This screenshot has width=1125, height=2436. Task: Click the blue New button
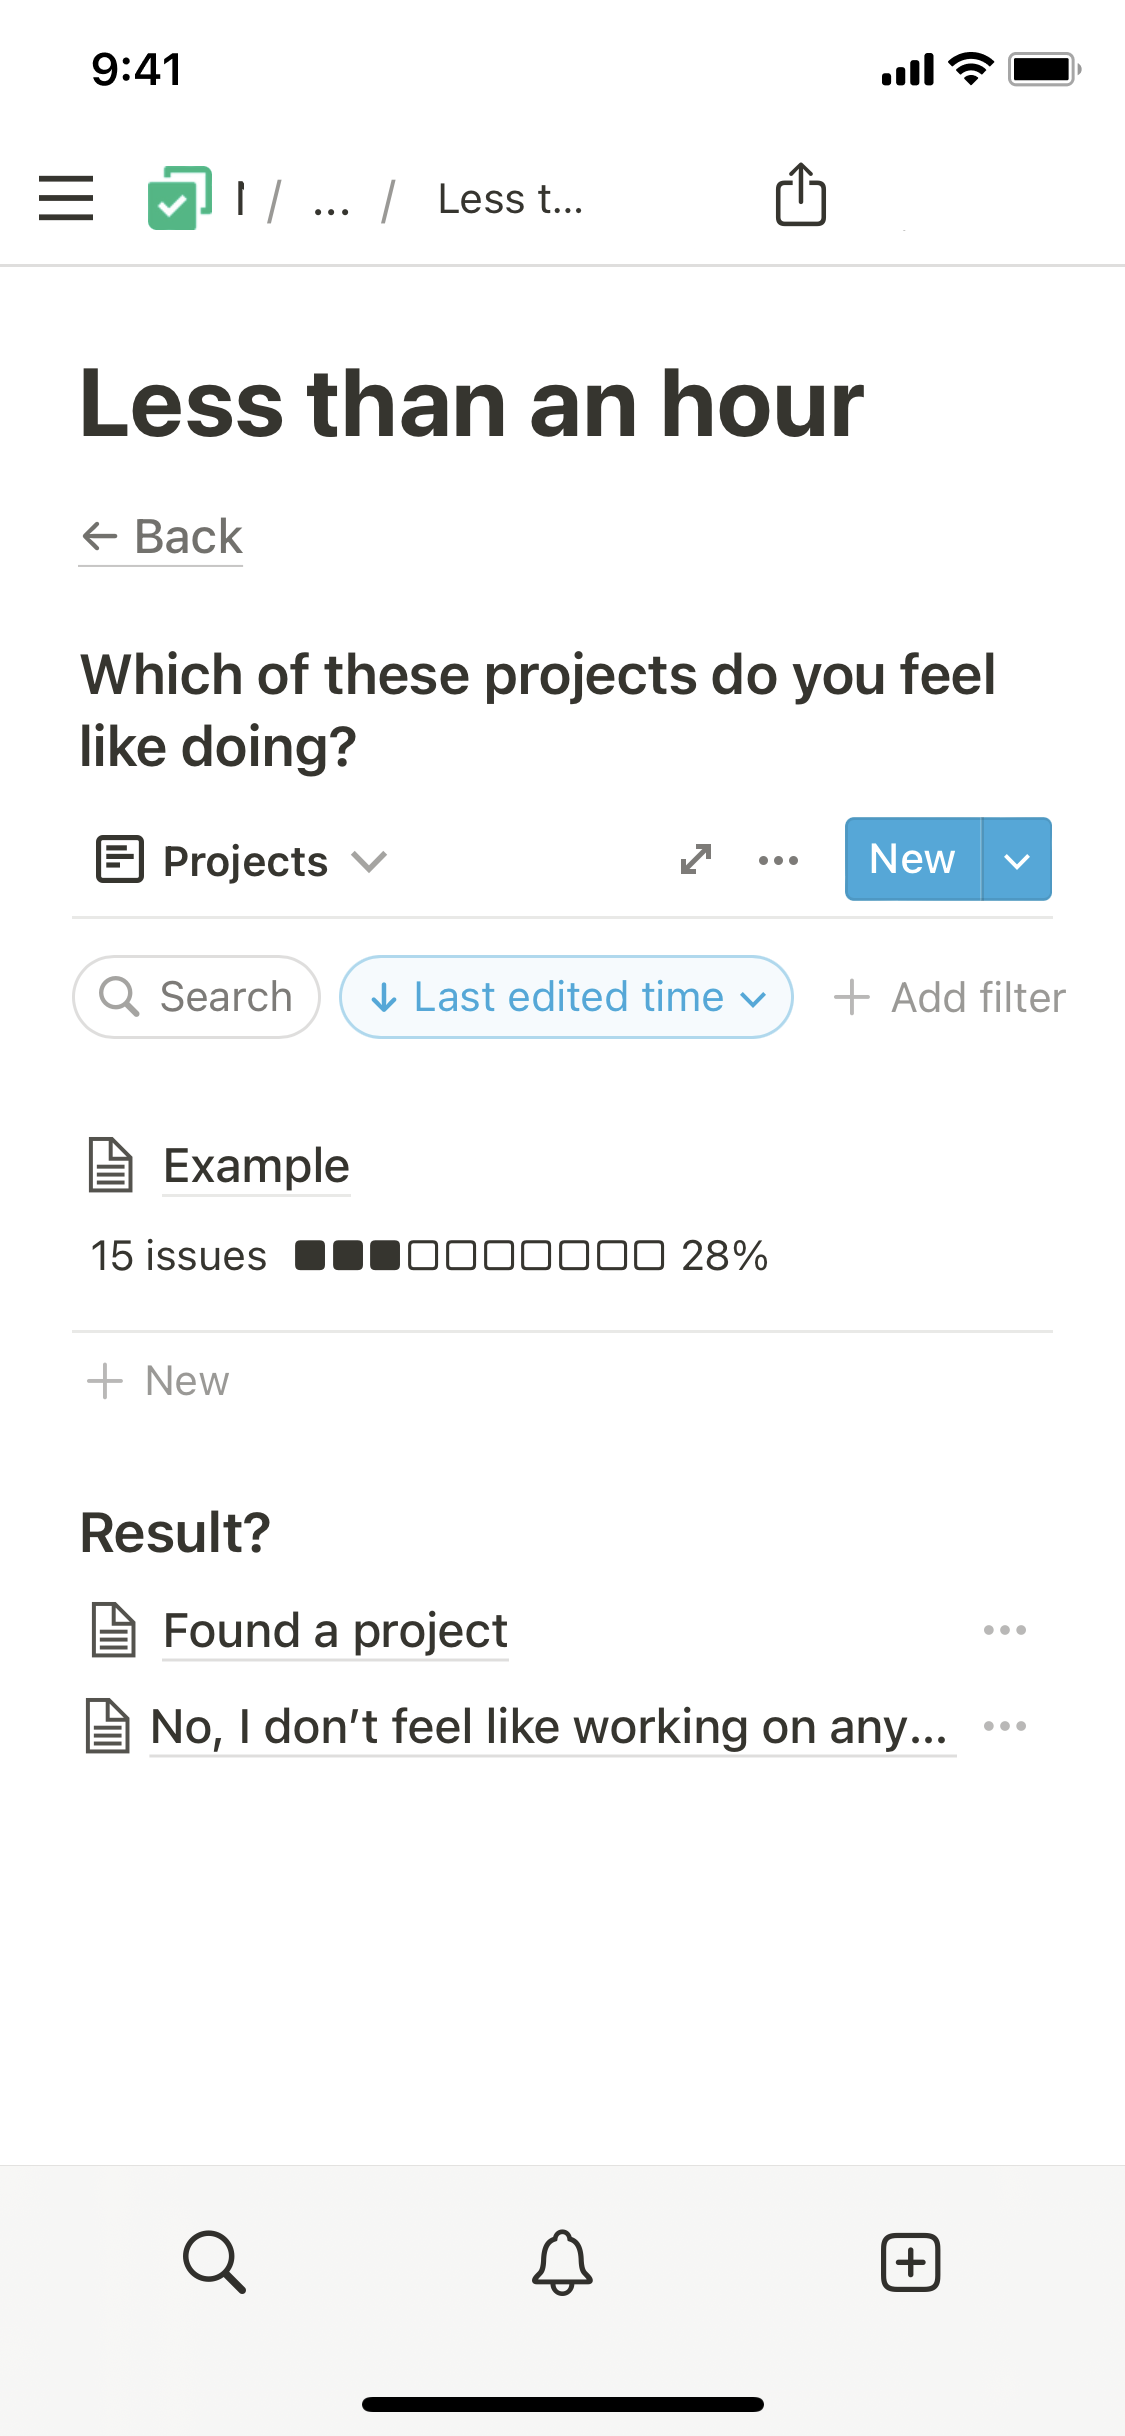pyautogui.click(x=912, y=859)
